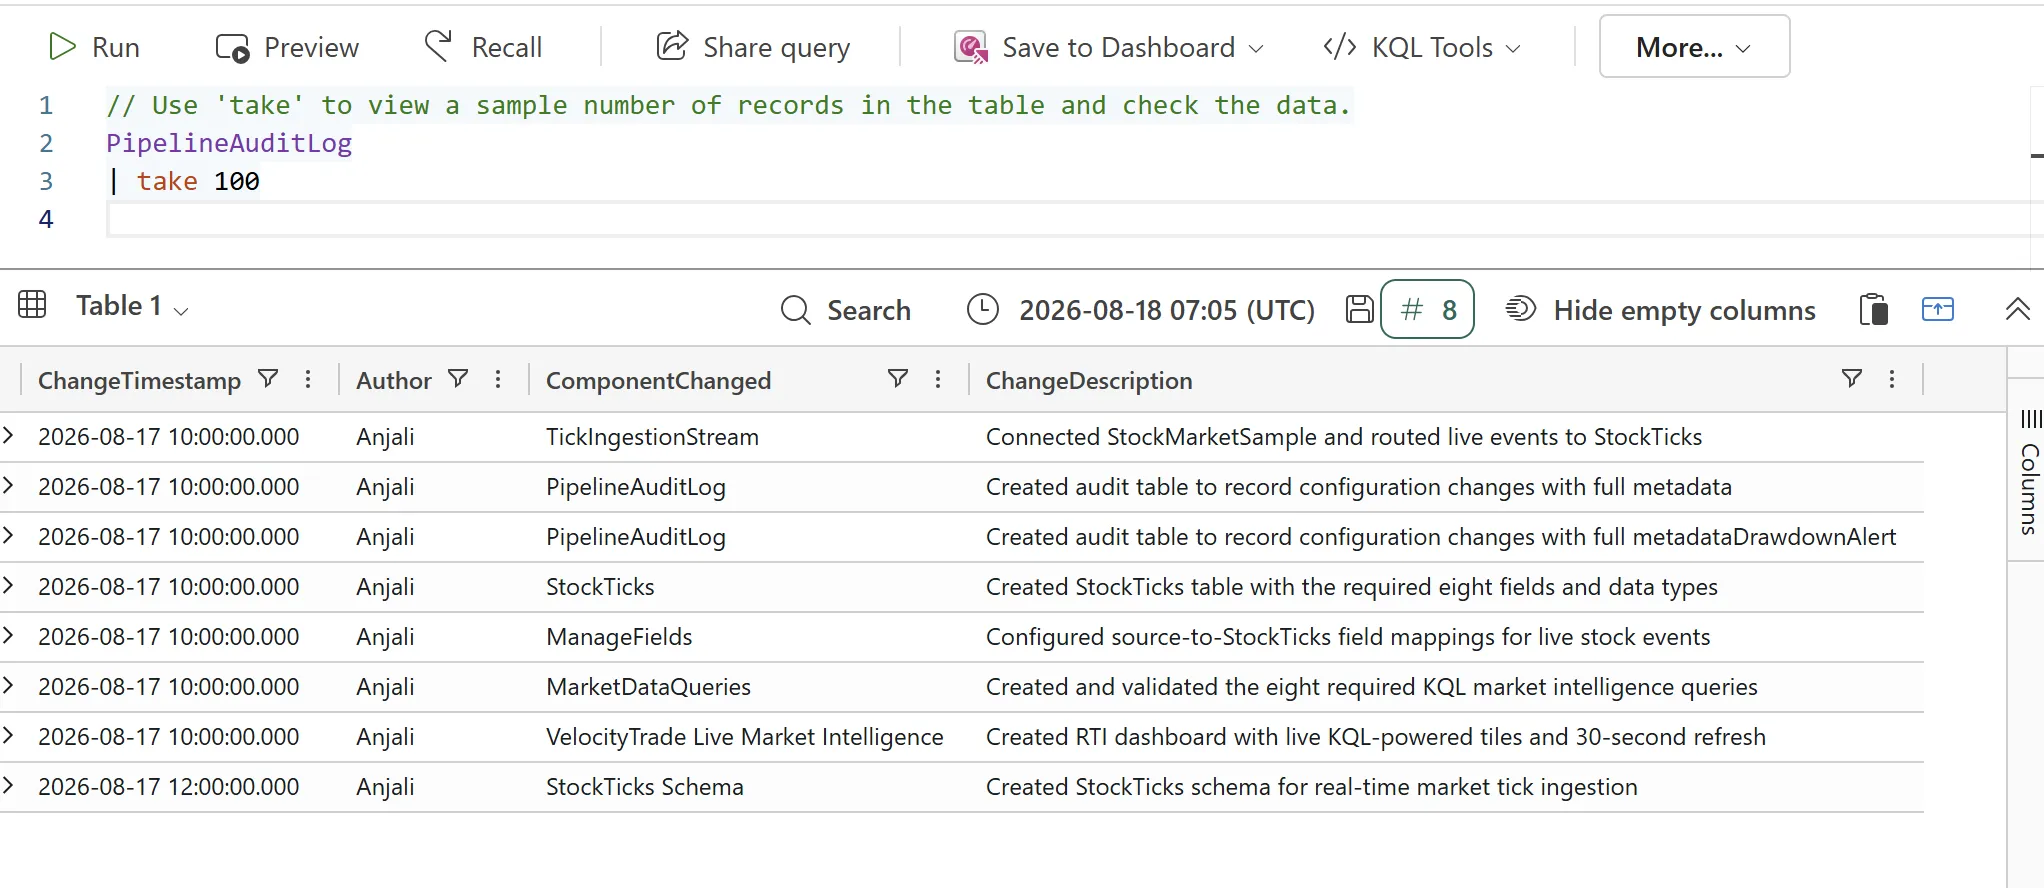Viewport: 2044px width, 888px height.
Task: Open Table 1 selector dropdown
Action: [133, 306]
